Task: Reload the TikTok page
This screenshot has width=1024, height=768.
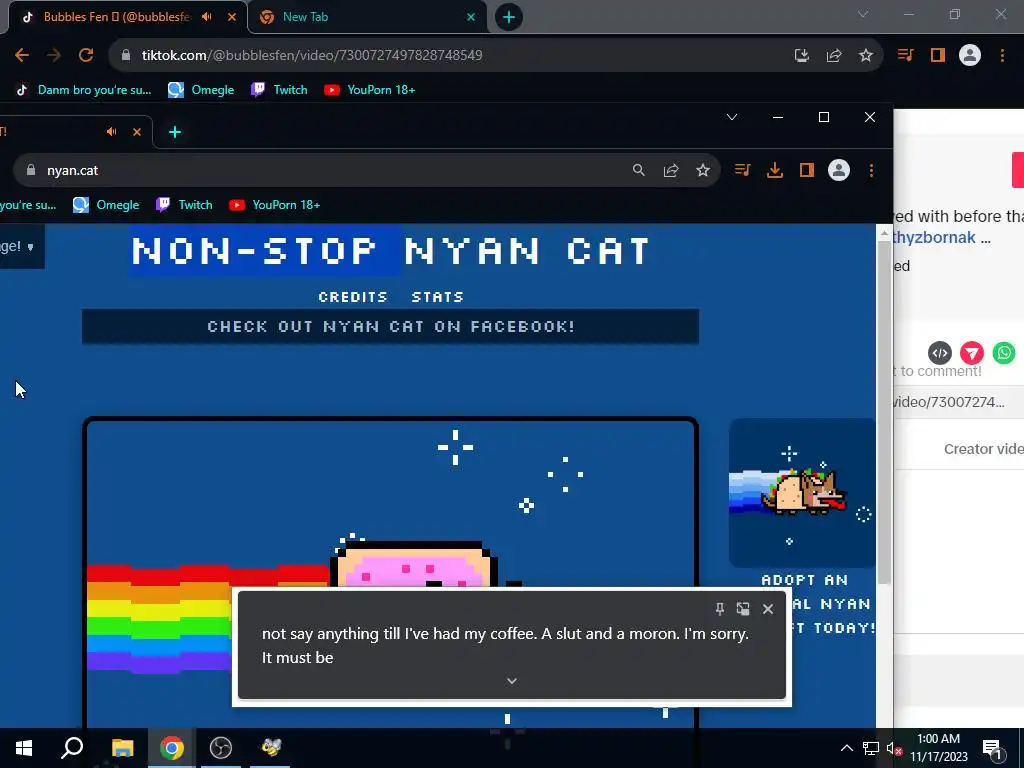Action: coord(86,56)
